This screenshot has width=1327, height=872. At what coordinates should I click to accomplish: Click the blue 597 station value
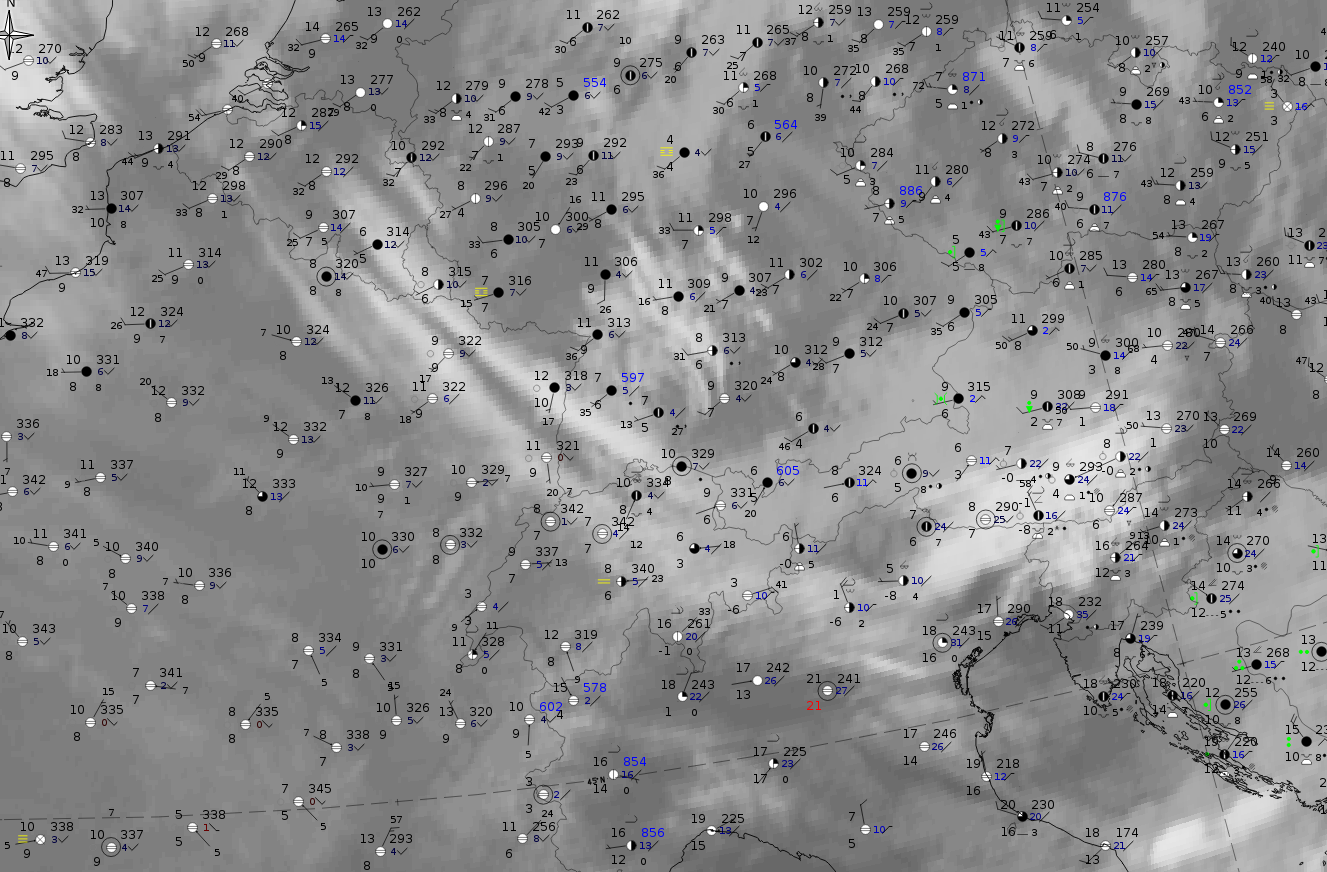[x=632, y=378]
